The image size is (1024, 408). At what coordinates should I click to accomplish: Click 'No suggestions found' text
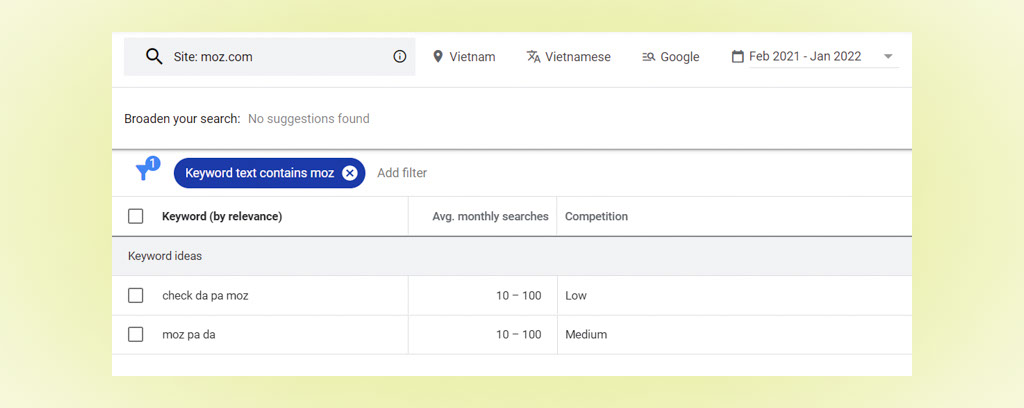point(309,119)
